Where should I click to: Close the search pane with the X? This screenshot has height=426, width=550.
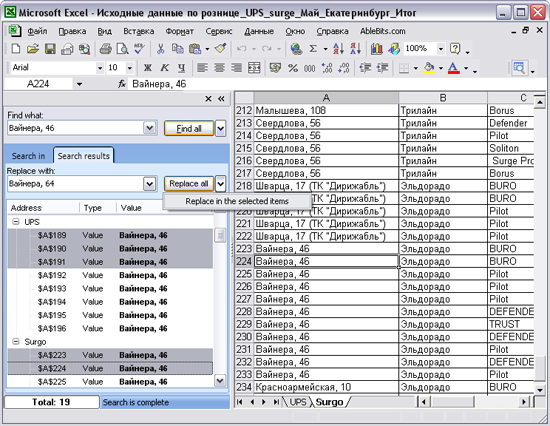pos(208,99)
